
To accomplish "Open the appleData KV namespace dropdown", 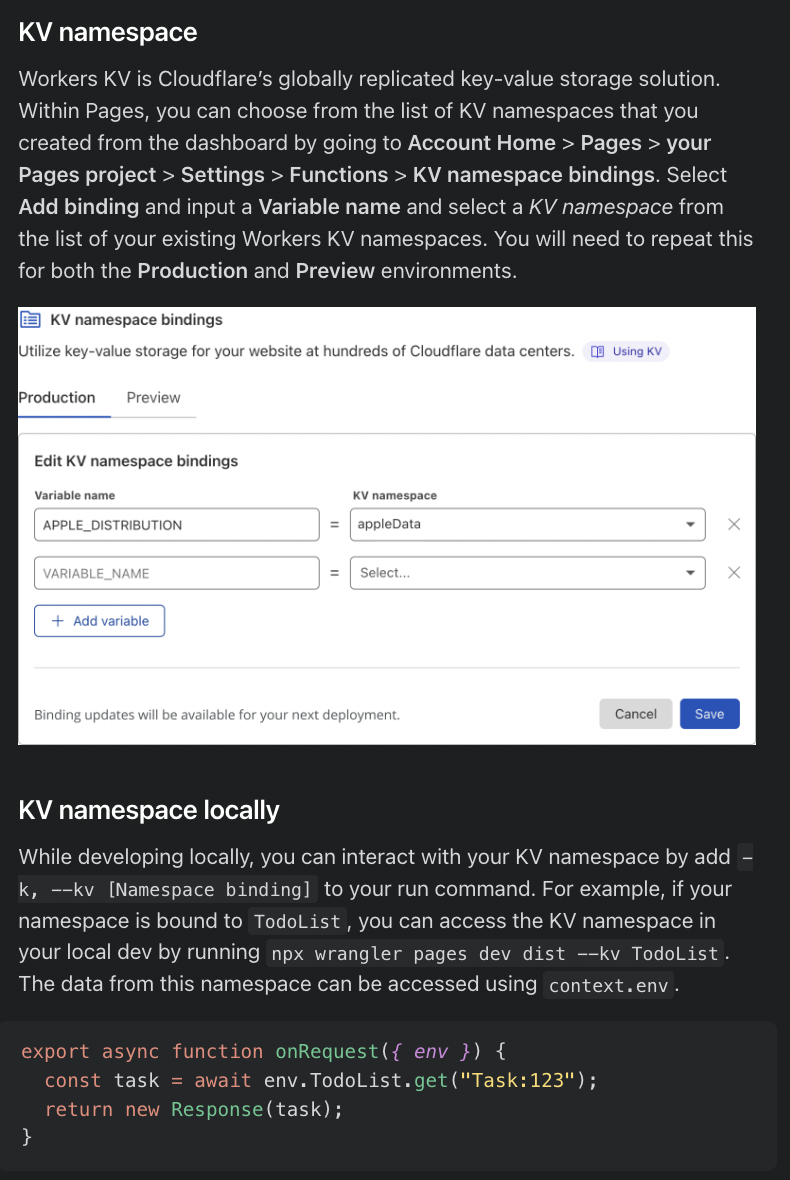I will click(527, 525).
